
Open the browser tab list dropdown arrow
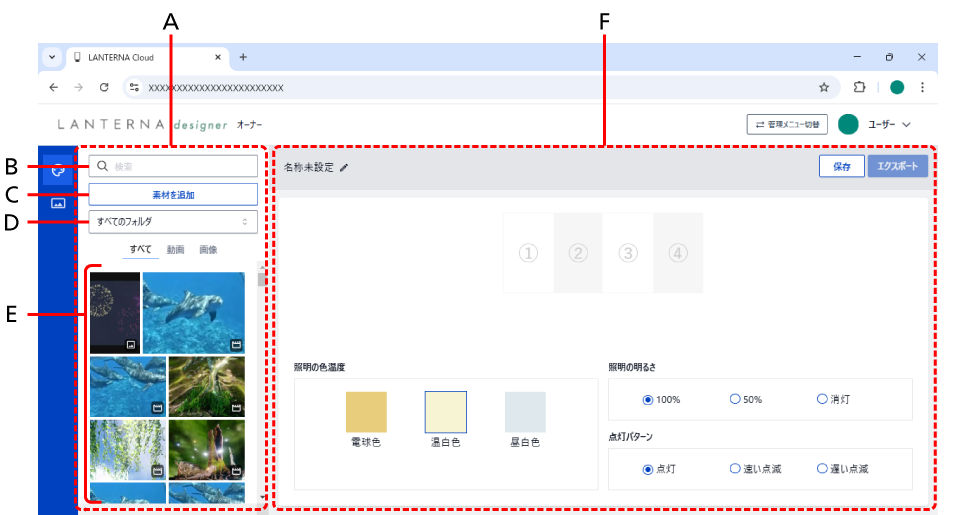[52, 57]
